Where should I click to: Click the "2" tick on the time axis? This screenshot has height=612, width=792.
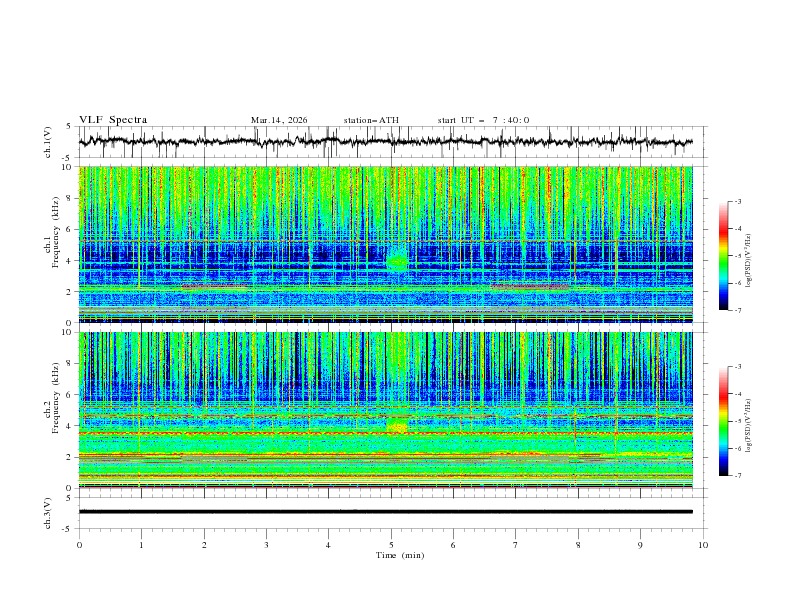tap(204, 545)
